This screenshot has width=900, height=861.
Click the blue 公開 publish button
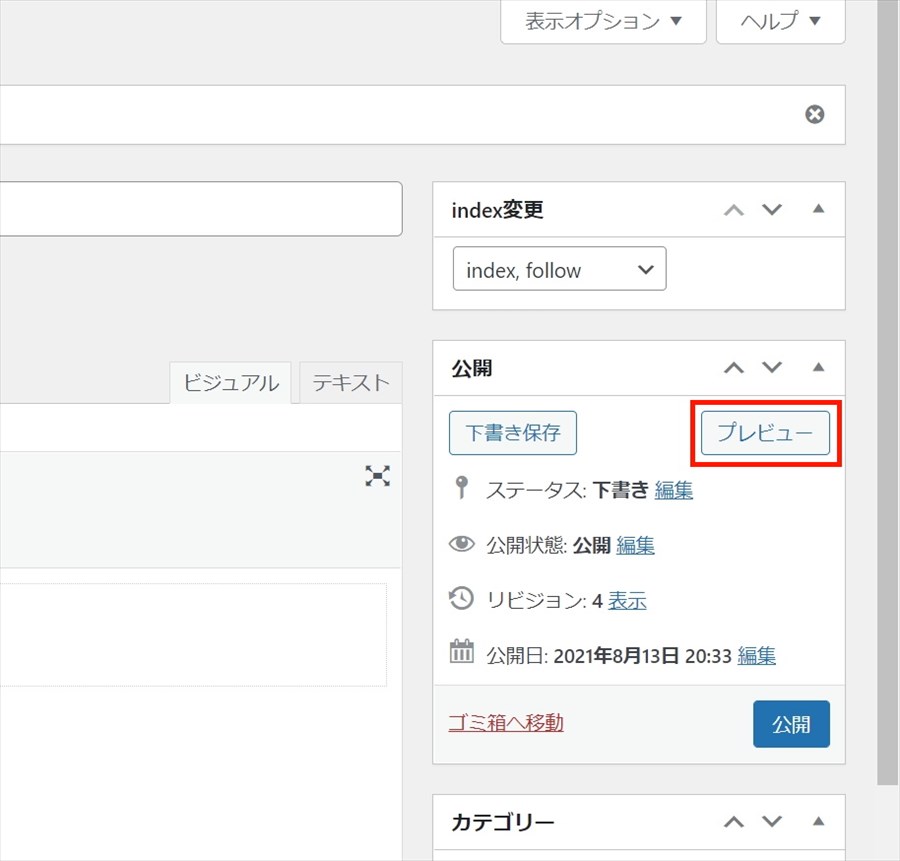791,724
